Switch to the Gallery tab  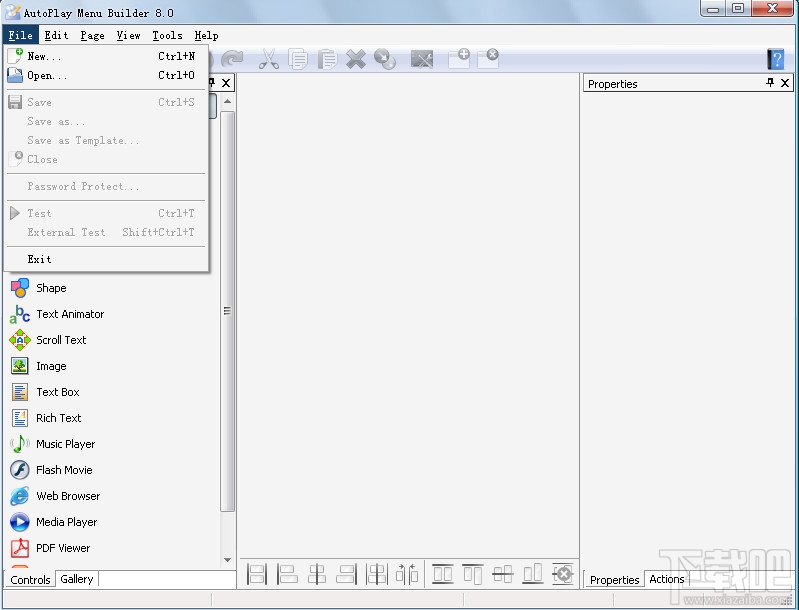point(76,579)
